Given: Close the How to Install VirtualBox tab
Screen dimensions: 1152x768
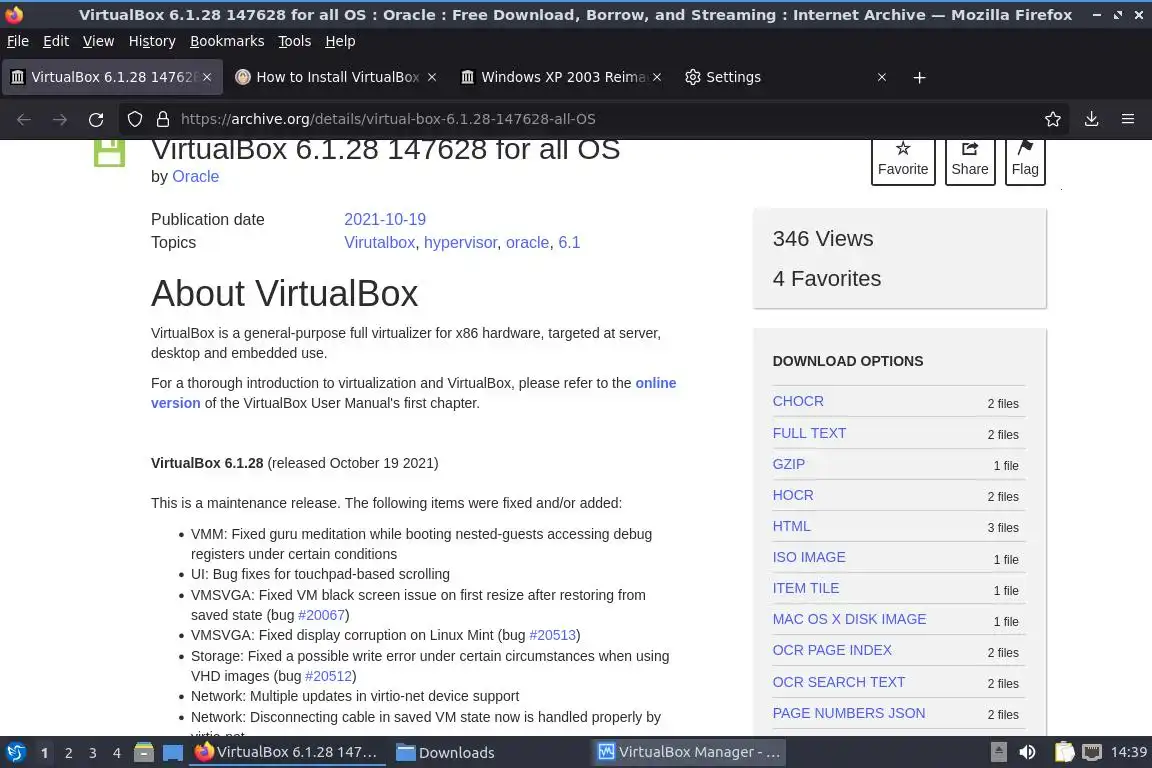Looking at the screenshot, I should (x=432, y=77).
